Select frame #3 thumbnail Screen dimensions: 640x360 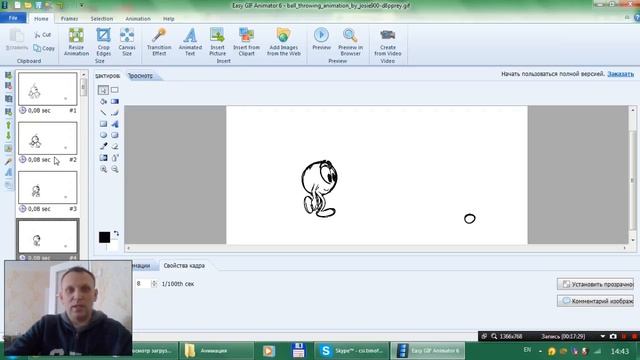point(47,187)
